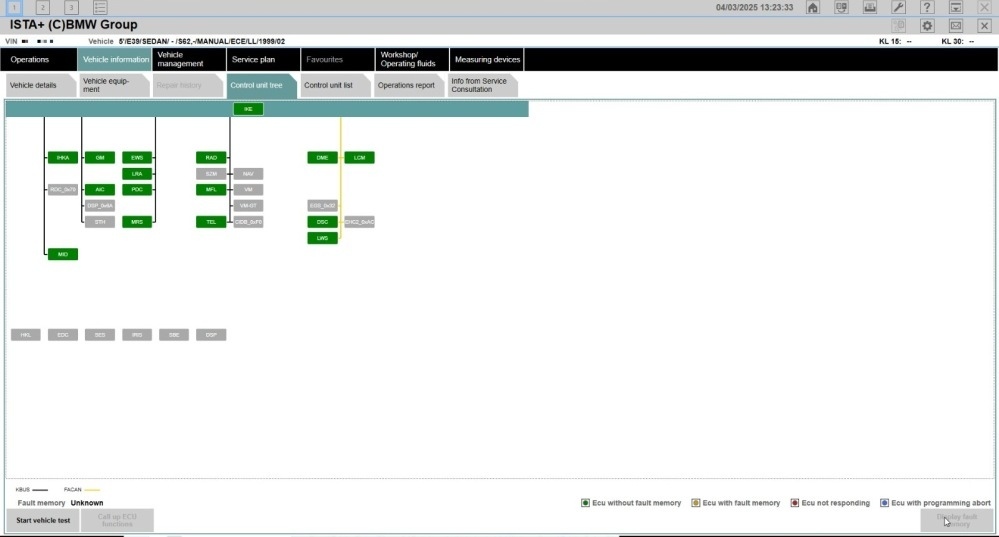Click the home icon in top toolbar

coord(813,8)
